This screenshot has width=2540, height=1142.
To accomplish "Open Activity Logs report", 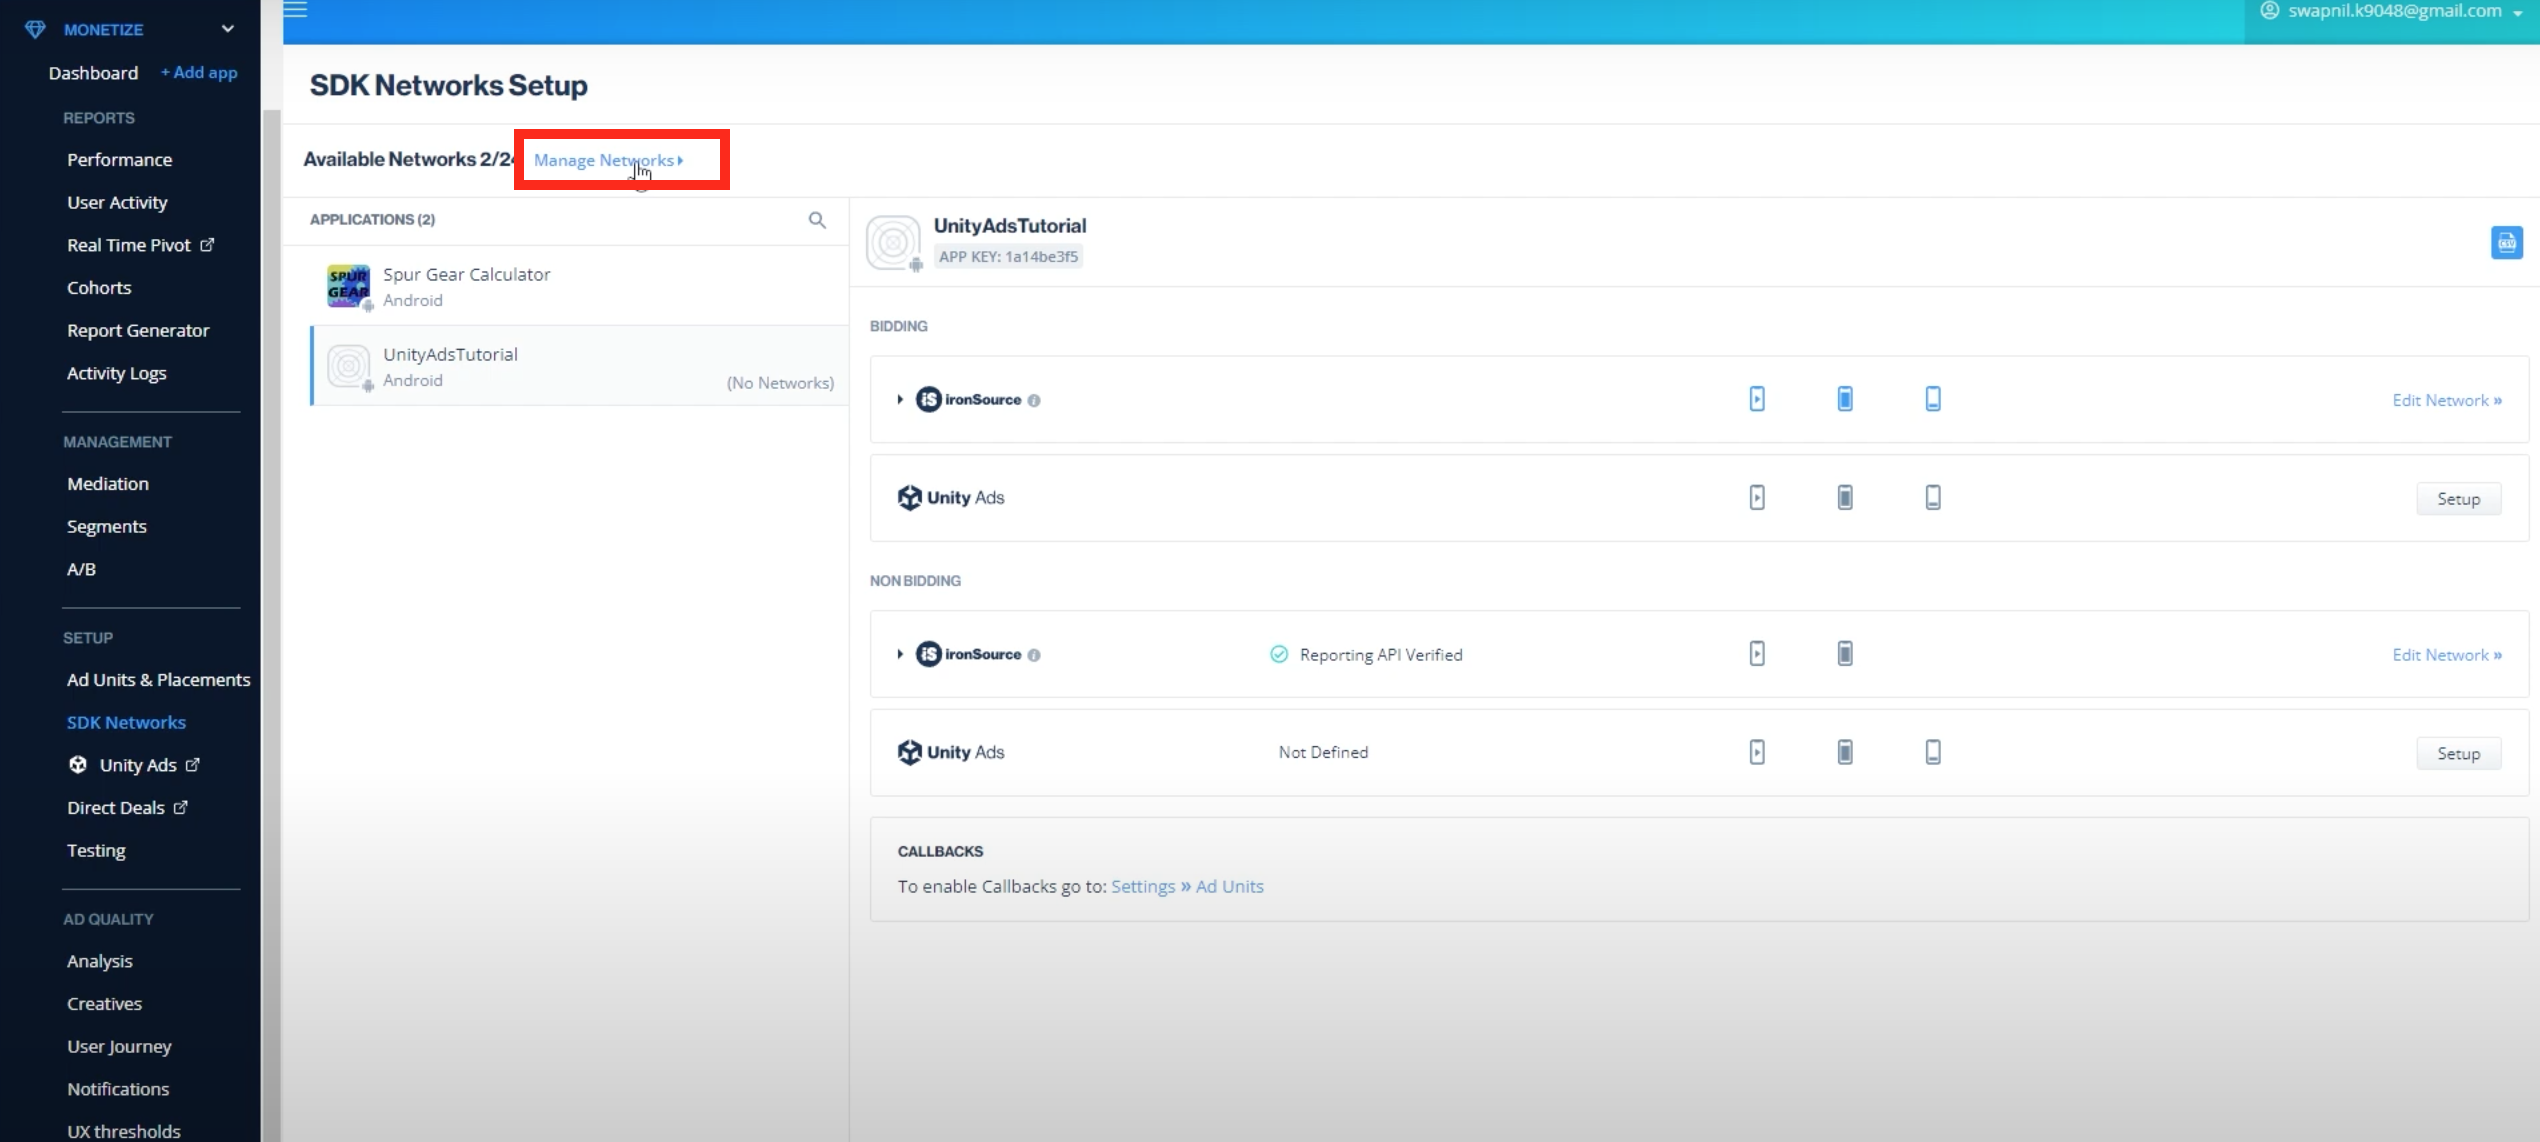I will [116, 373].
